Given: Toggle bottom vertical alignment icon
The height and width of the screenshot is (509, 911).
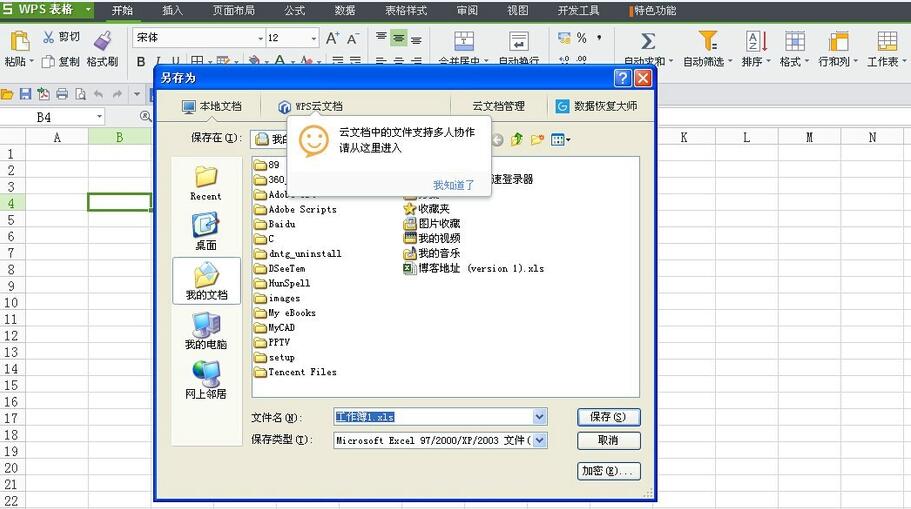Looking at the screenshot, I should pos(416,40).
